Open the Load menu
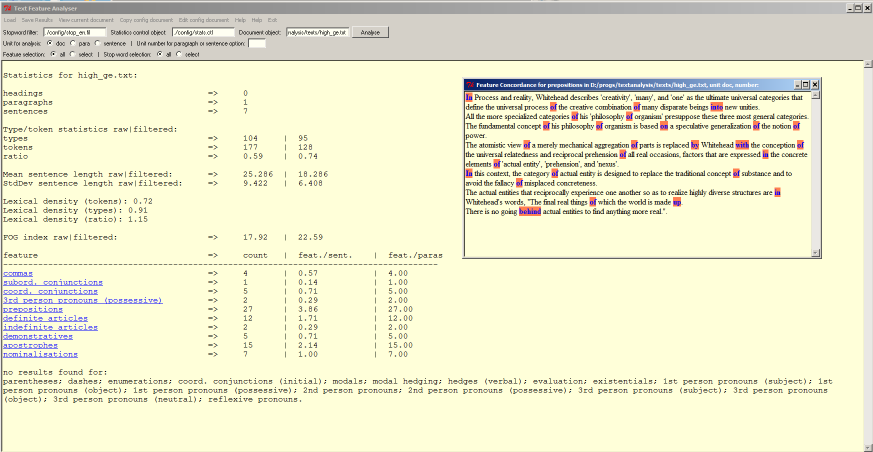Image resolution: width=873 pixels, height=452 pixels. click(x=9, y=20)
